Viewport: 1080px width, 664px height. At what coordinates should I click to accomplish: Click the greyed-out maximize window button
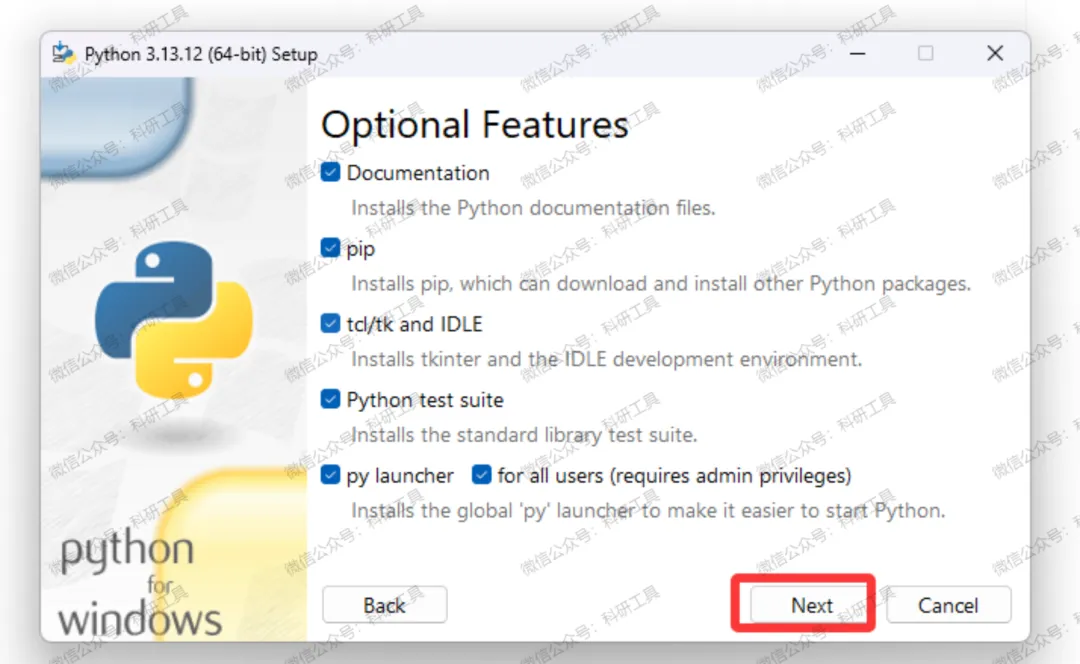[x=926, y=53]
